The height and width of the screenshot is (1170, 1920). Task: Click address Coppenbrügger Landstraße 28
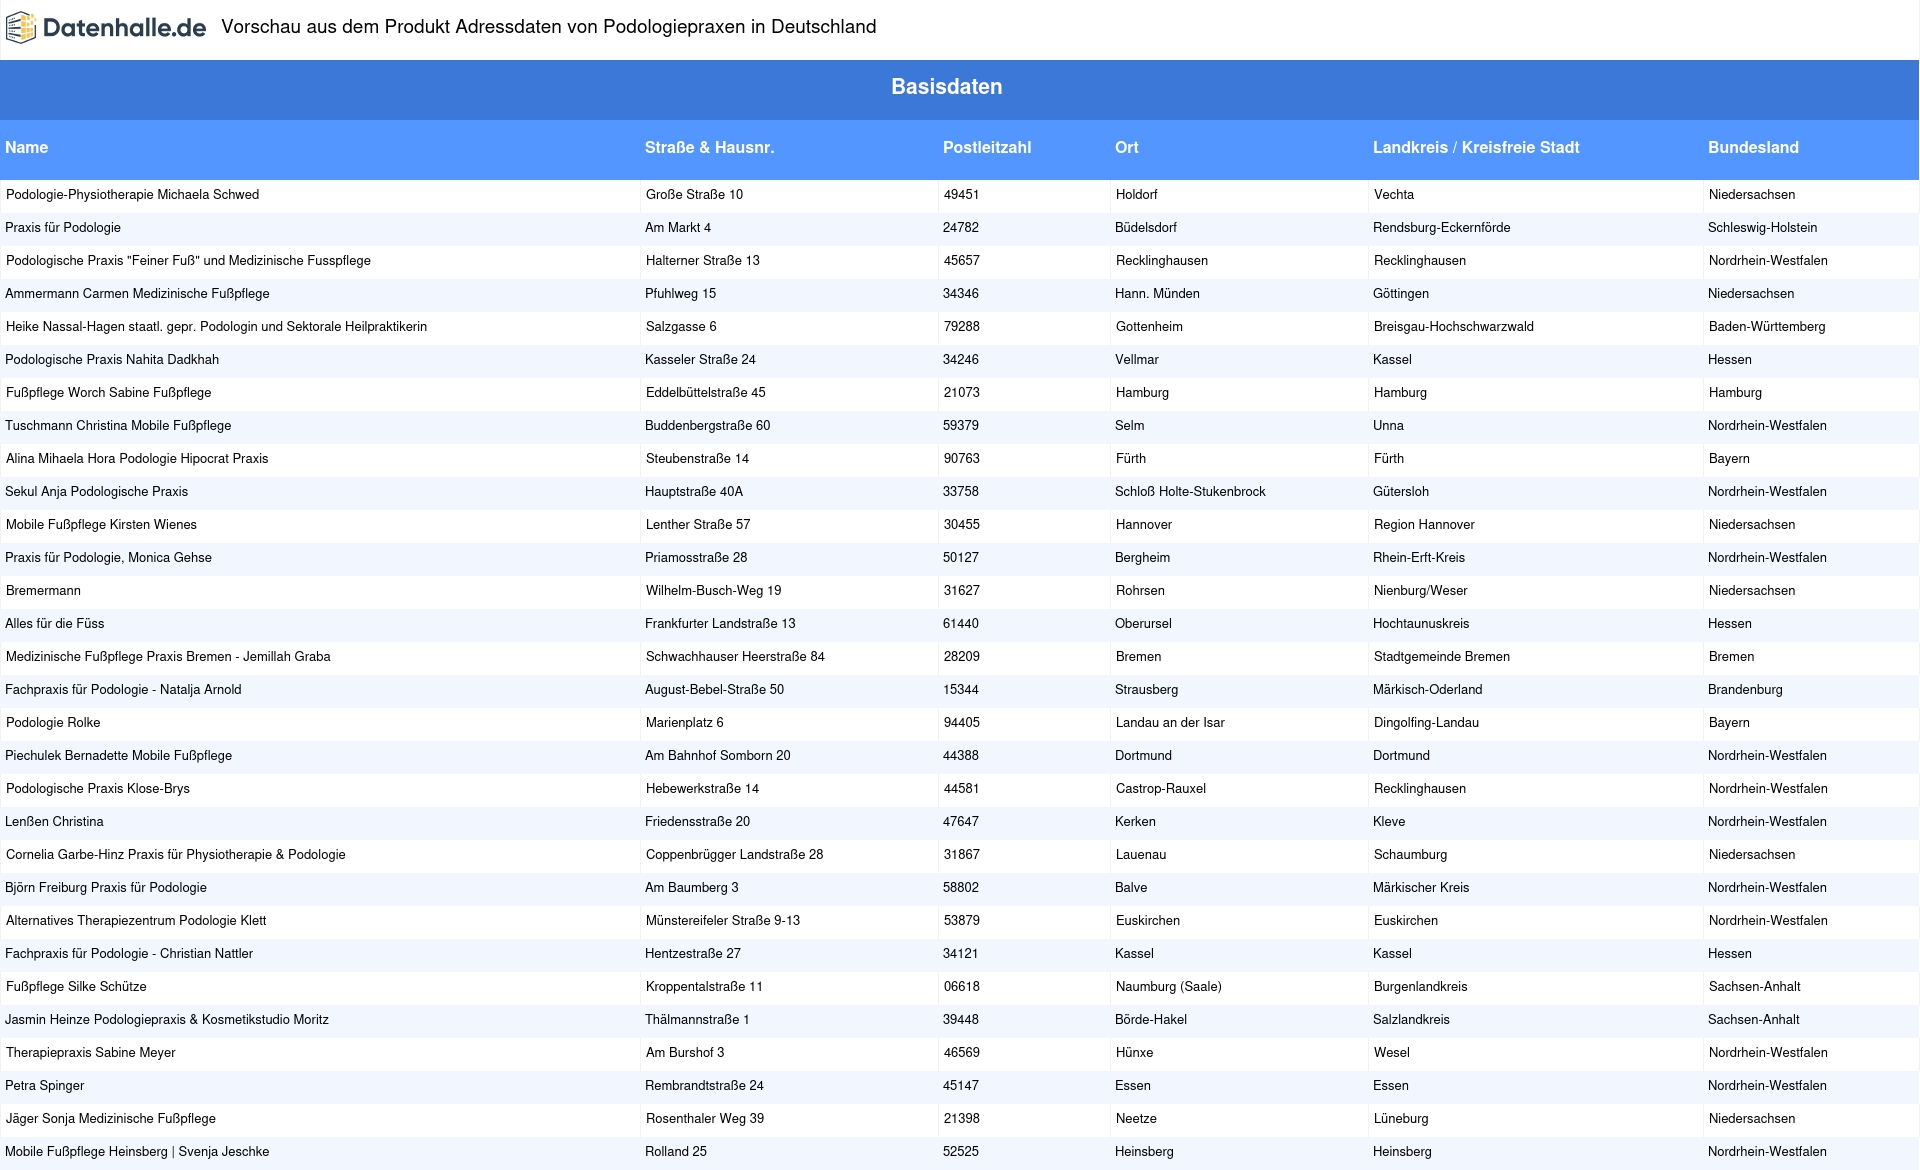(735, 855)
